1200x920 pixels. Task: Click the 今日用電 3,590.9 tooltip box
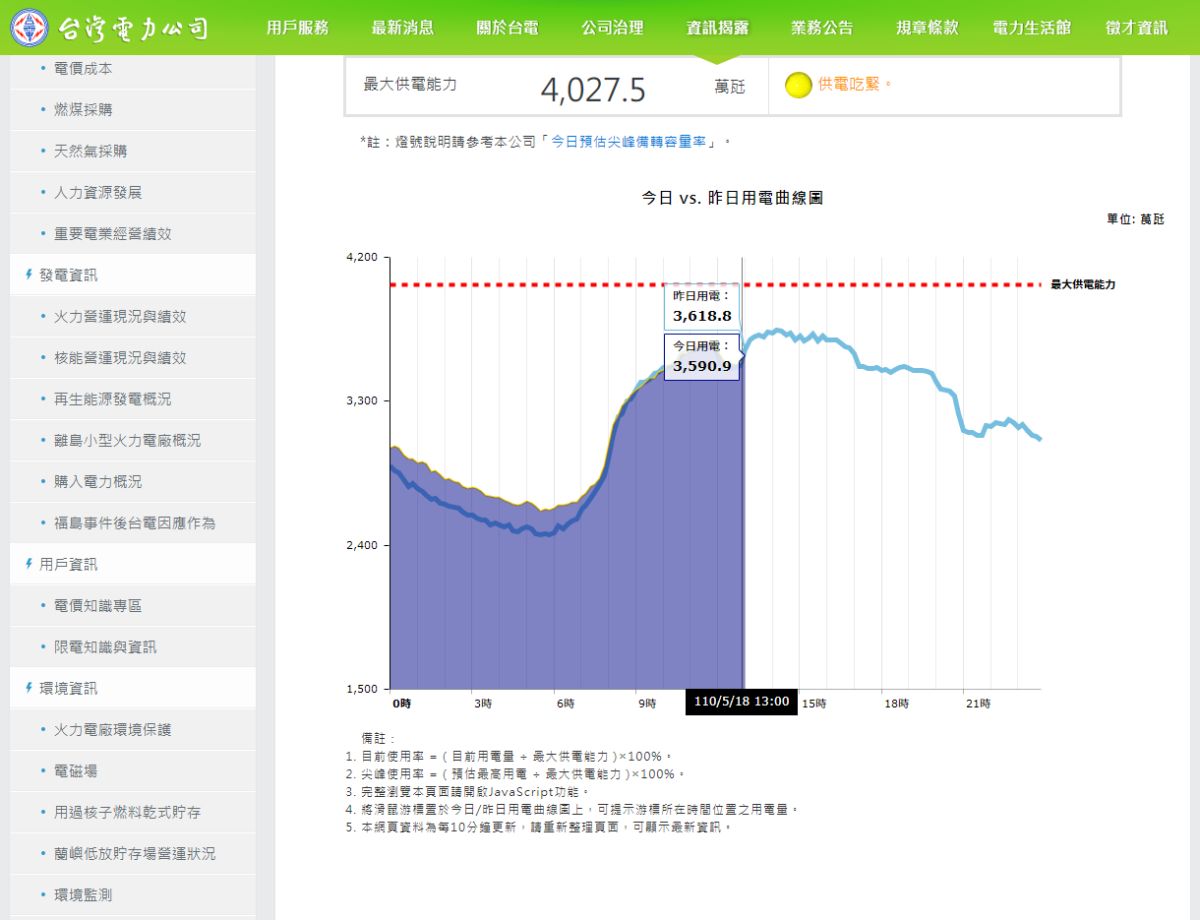700,358
